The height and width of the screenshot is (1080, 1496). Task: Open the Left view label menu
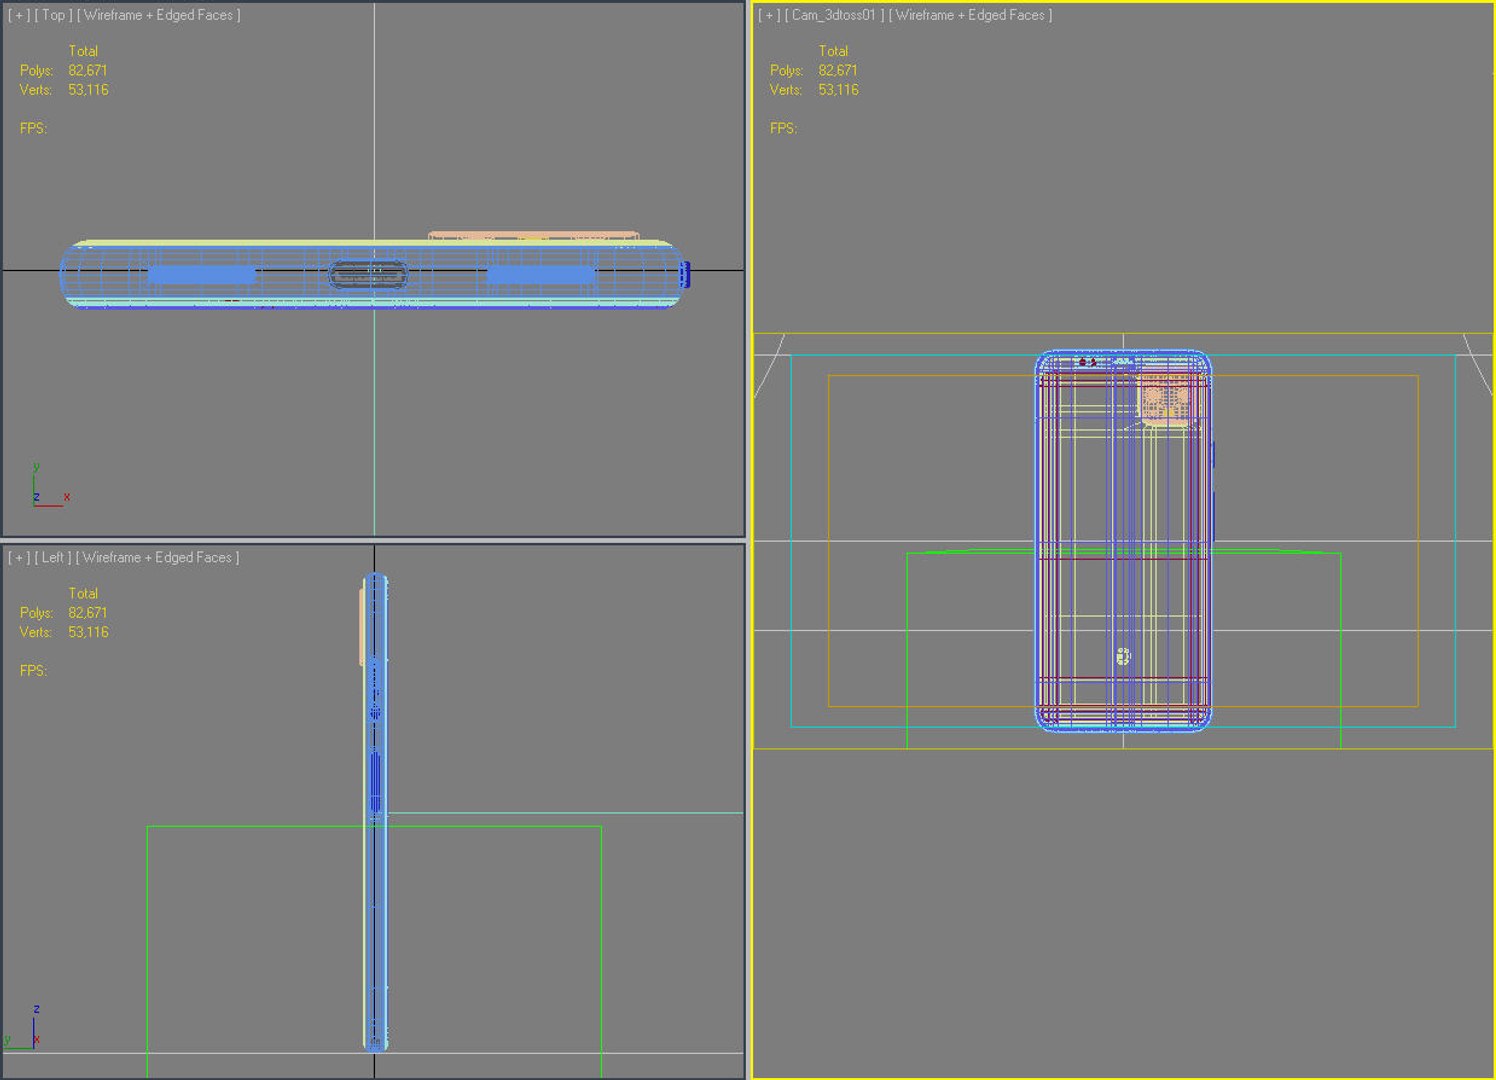pos(53,557)
